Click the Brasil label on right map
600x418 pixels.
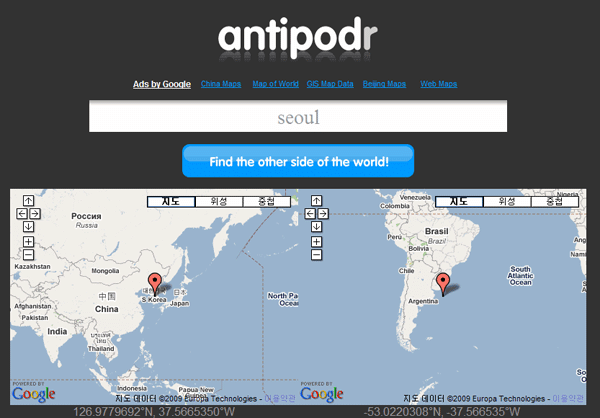(x=437, y=232)
